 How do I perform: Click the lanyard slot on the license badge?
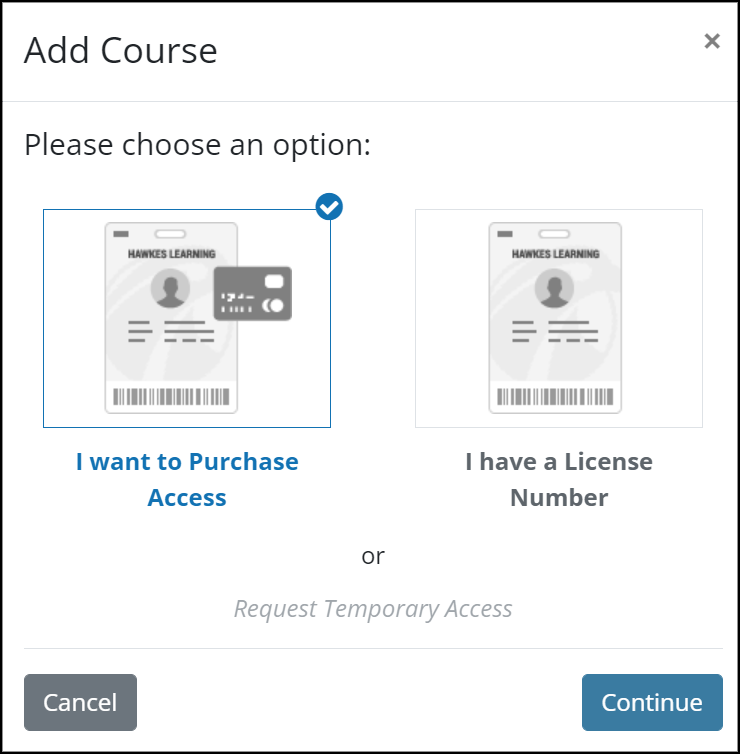coord(556,233)
